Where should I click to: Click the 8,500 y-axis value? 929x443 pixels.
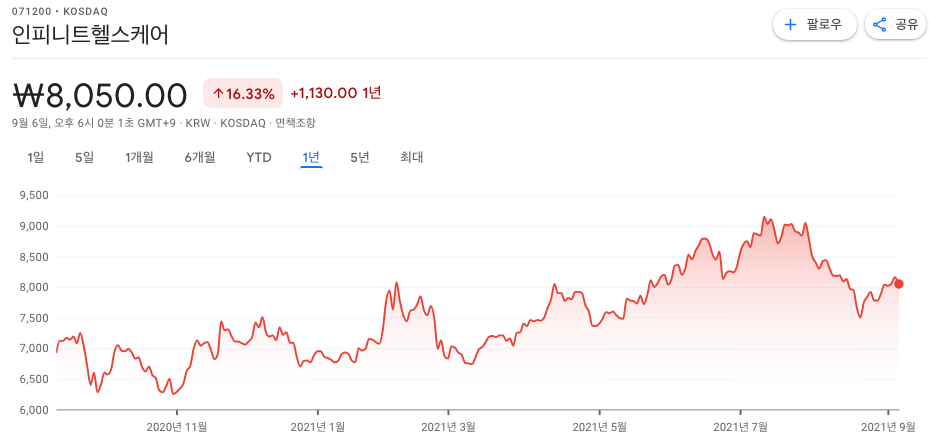pos(36,257)
